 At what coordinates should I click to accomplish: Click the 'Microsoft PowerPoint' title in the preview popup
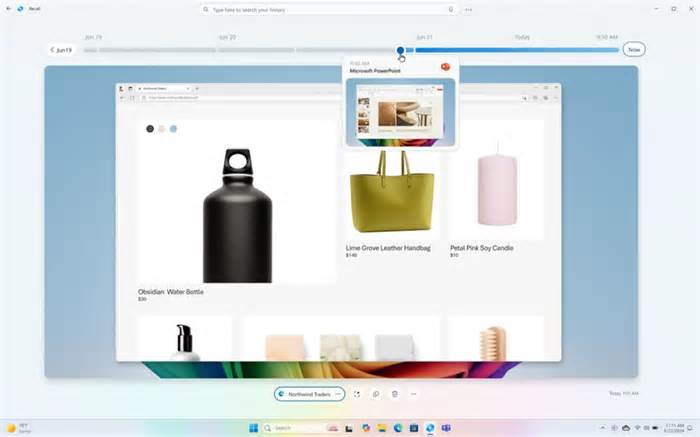375,71
